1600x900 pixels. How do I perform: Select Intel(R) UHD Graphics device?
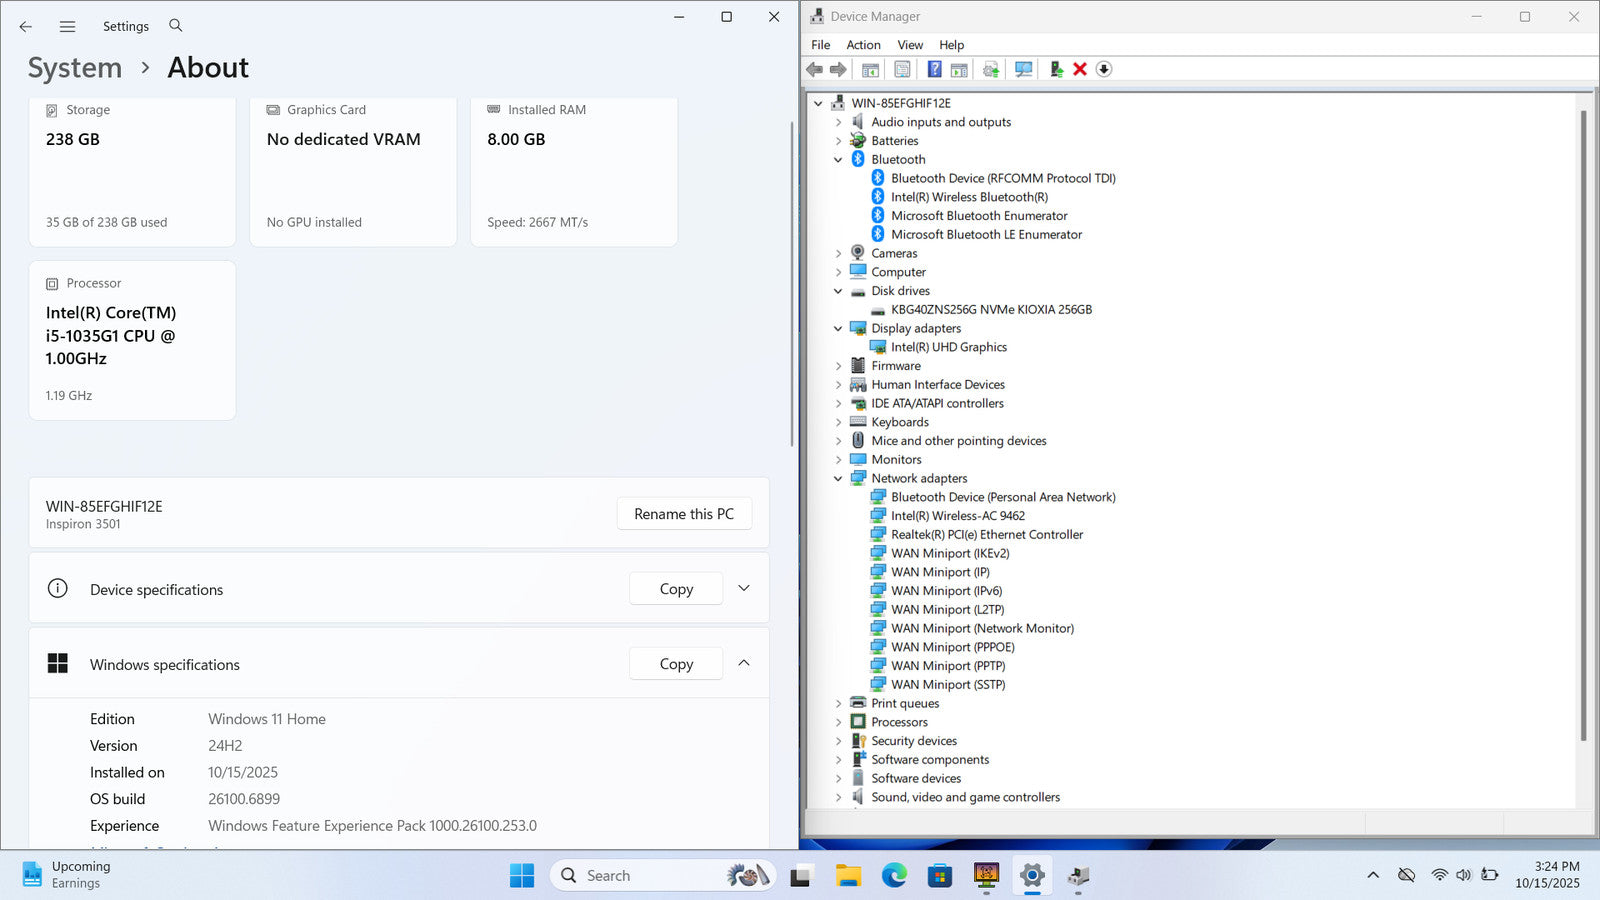[948, 347]
